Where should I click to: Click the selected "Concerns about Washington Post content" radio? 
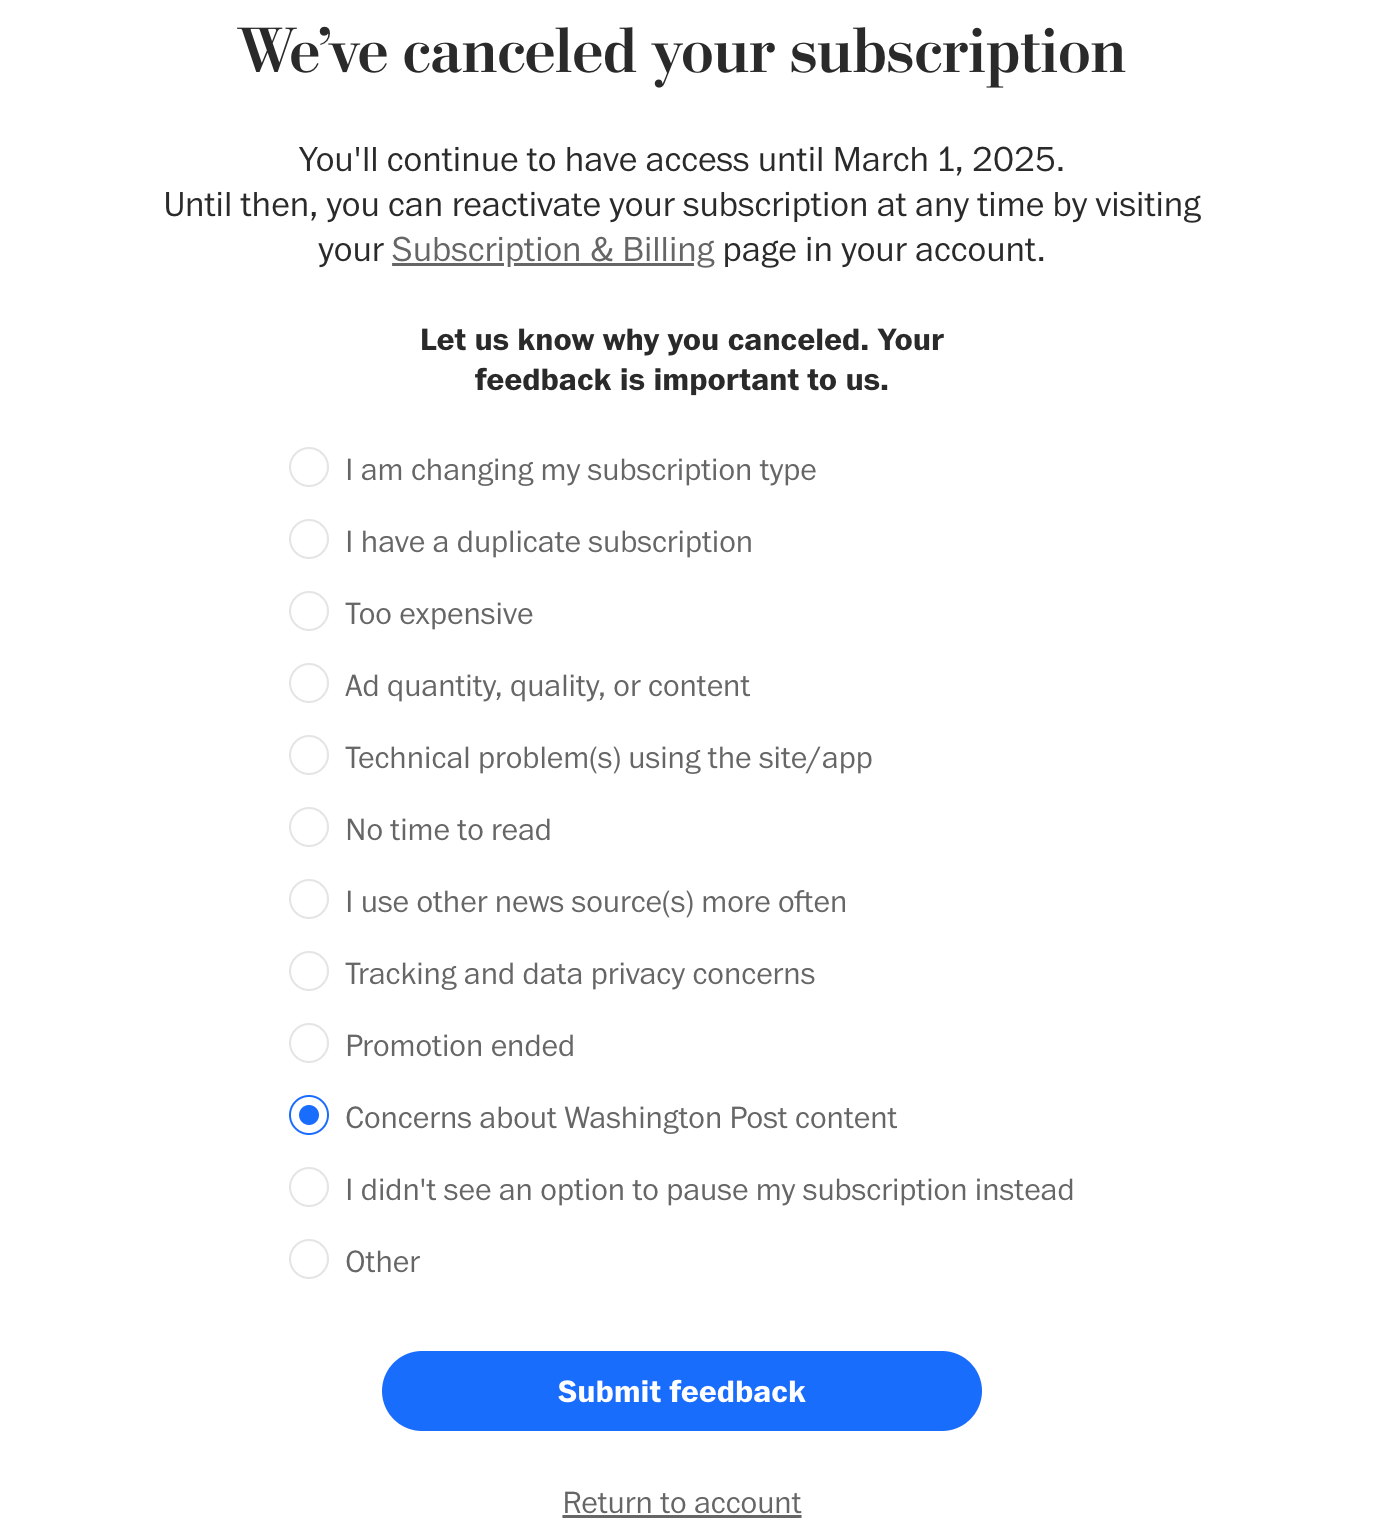(309, 1115)
